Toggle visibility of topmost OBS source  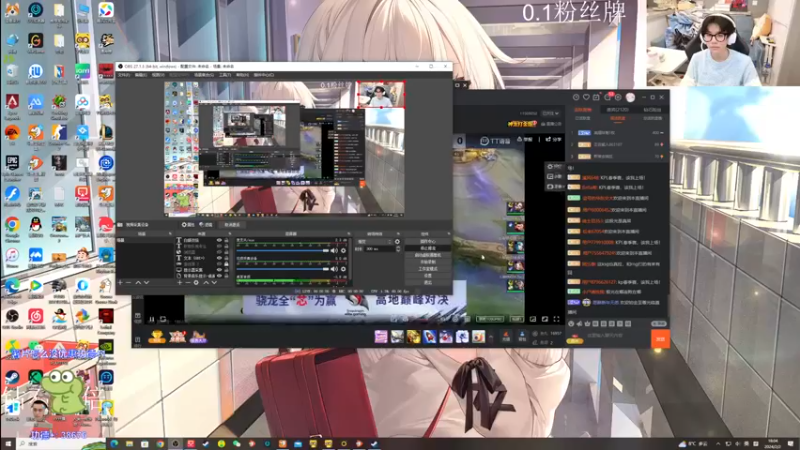pos(219,240)
